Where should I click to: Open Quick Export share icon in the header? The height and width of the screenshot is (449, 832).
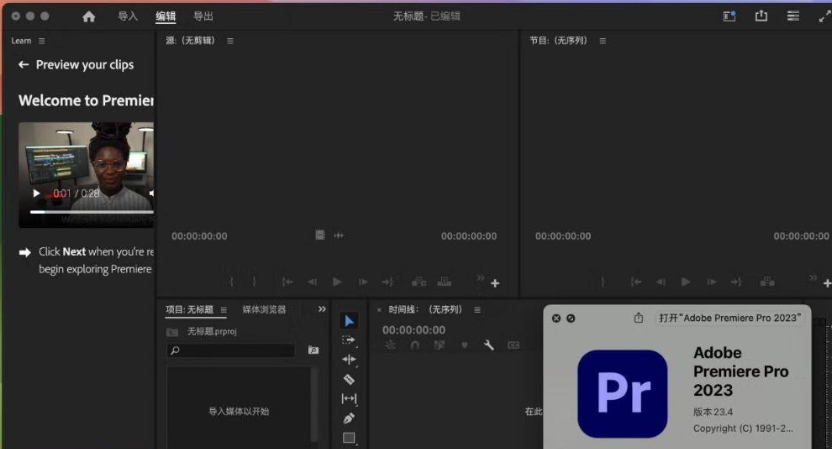coord(761,16)
